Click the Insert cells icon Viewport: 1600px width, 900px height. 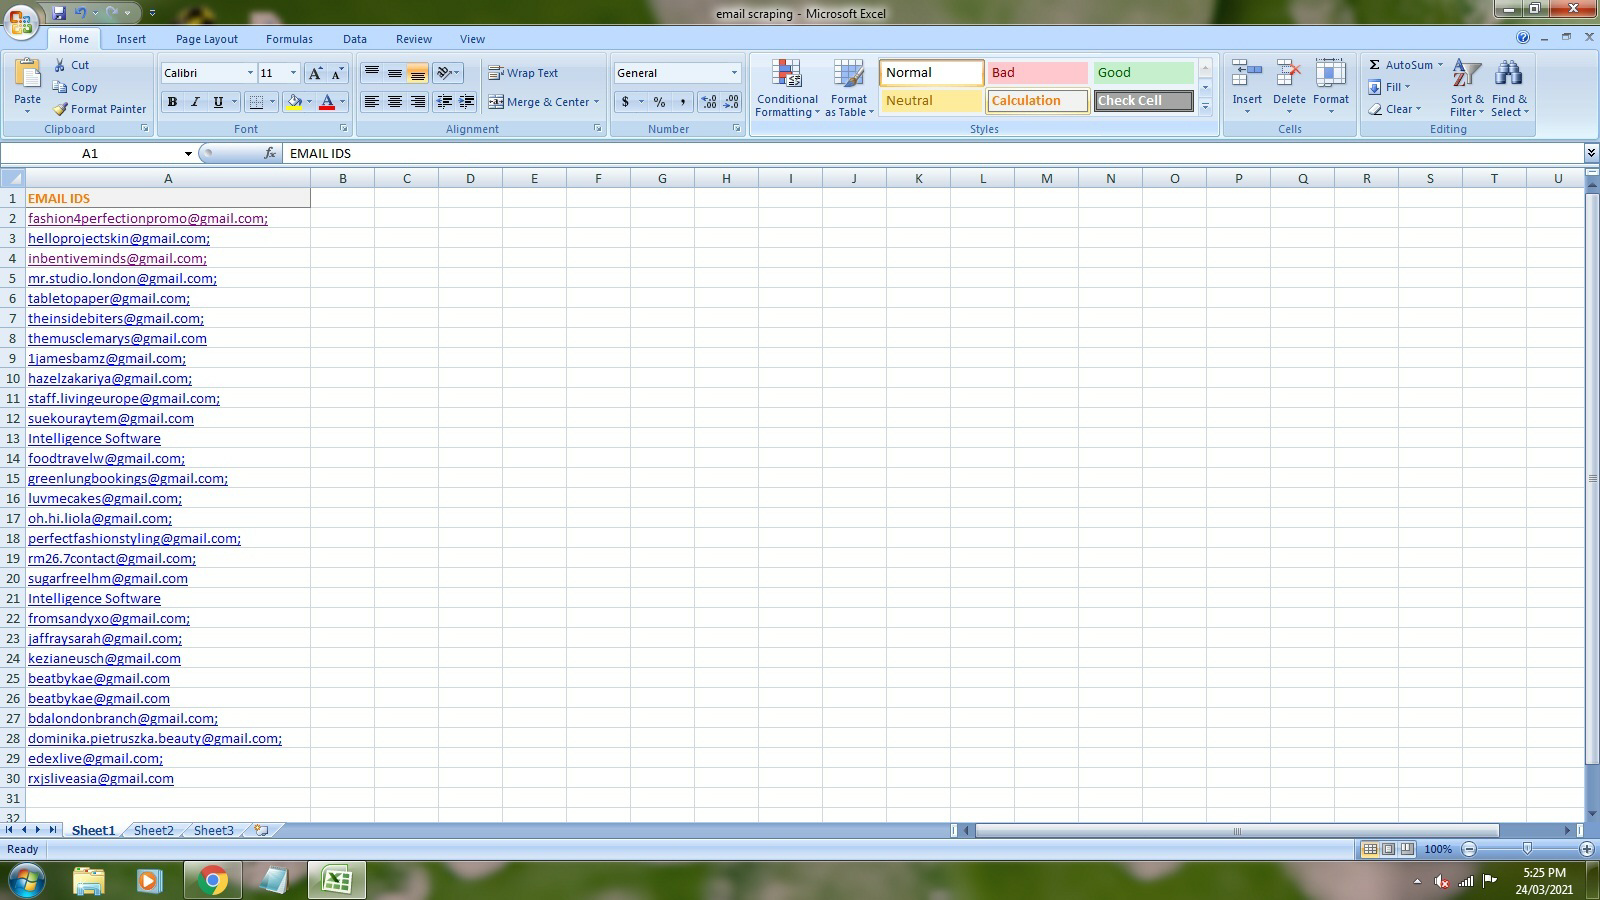click(x=1246, y=74)
